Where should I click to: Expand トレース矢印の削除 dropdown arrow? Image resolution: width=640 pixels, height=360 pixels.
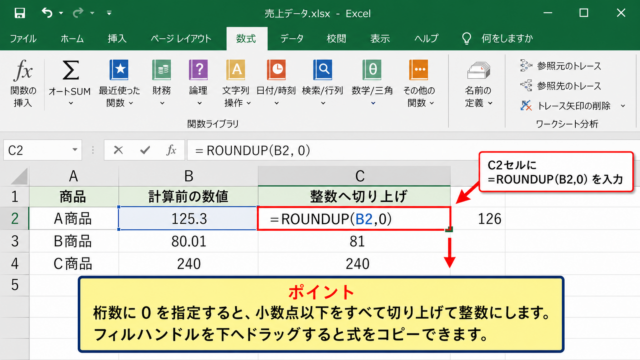pos(623,106)
